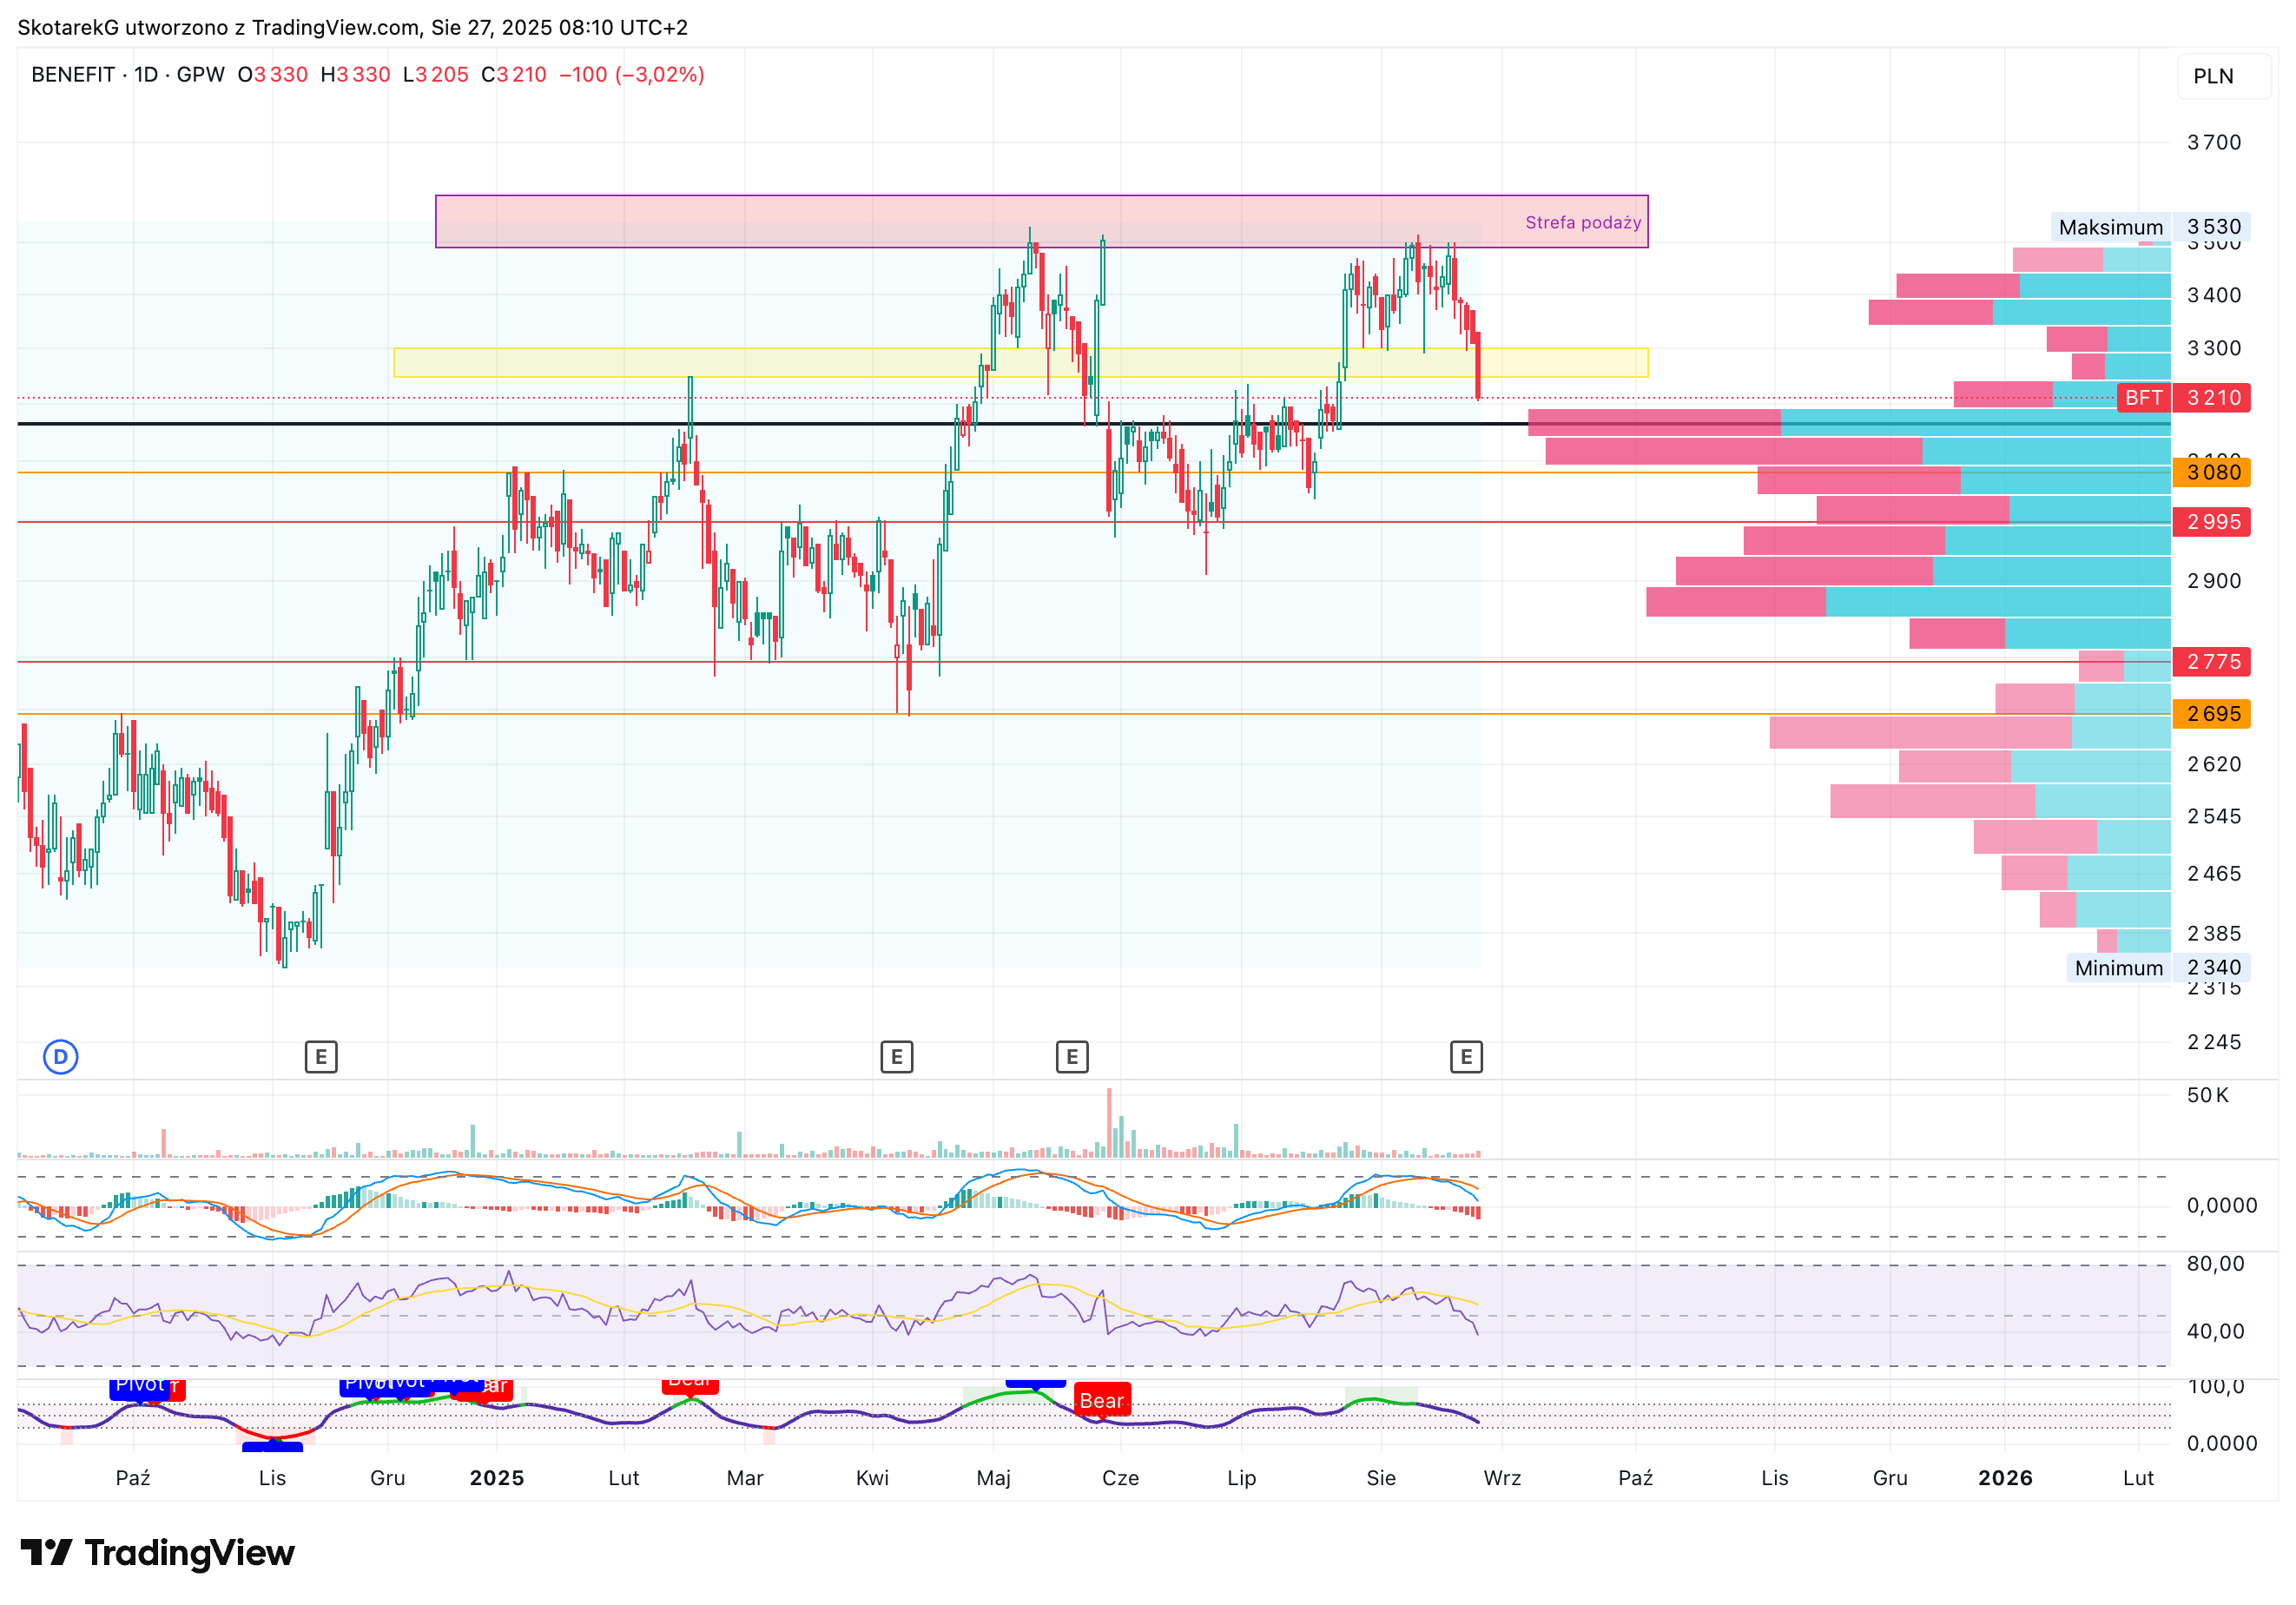Click the H3 330 high value
2296x1605 pixels.
point(355,75)
